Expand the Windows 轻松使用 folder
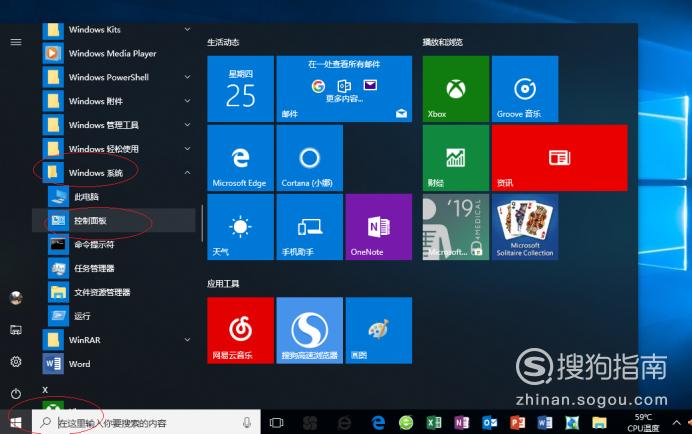 [x=114, y=149]
